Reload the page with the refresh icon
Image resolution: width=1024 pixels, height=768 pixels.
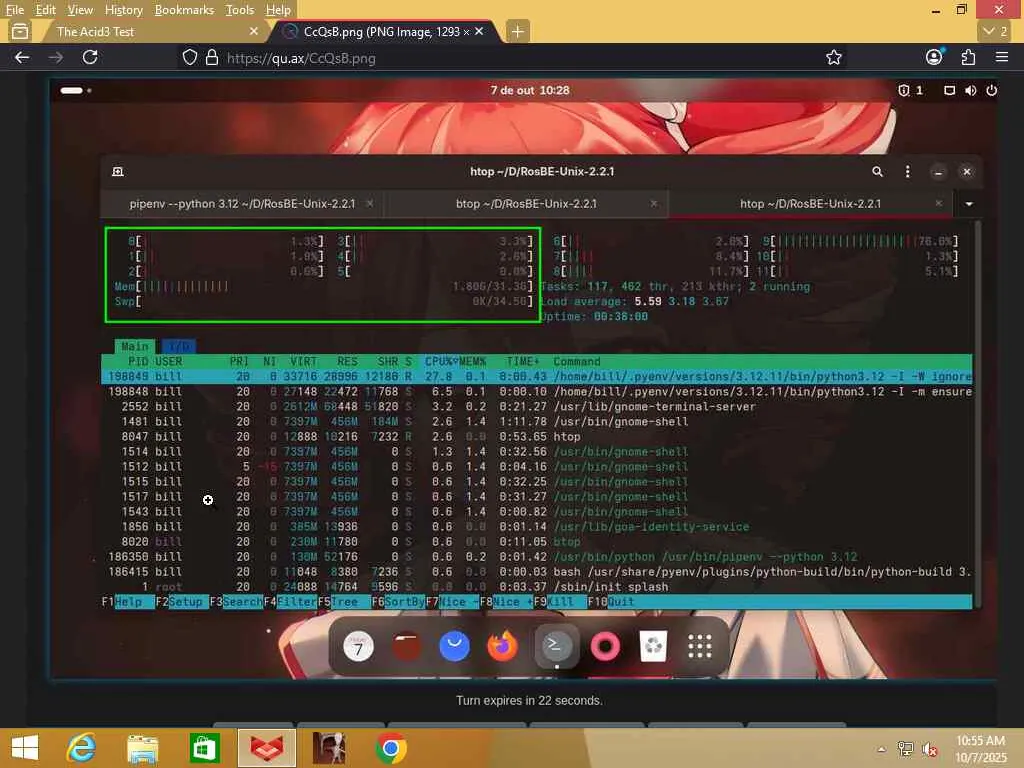click(90, 57)
